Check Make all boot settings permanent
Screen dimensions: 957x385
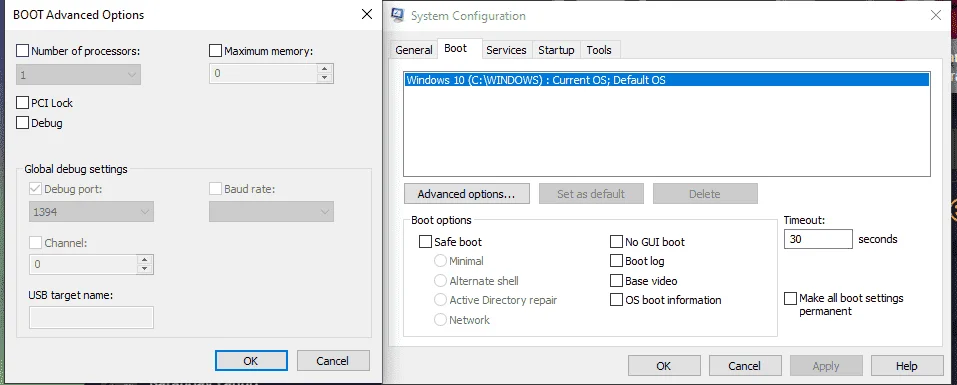point(790,298)
